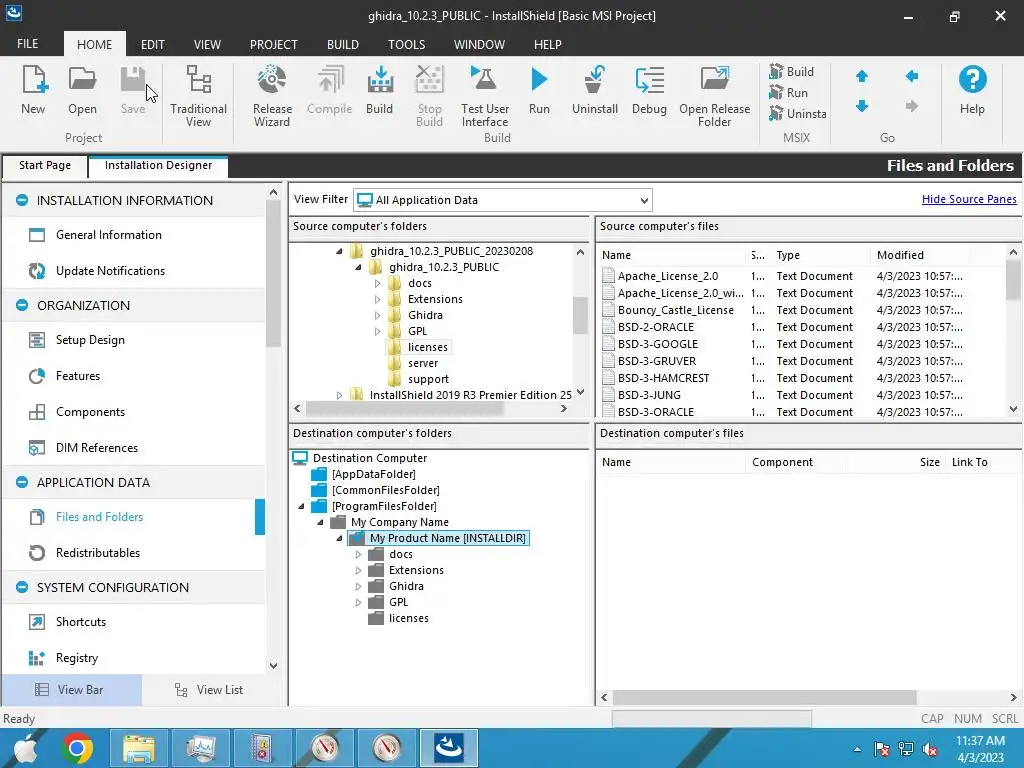Expand the source Extensions folder
The width and height of the screenshot is (1024, 768).
coord(377,299)
